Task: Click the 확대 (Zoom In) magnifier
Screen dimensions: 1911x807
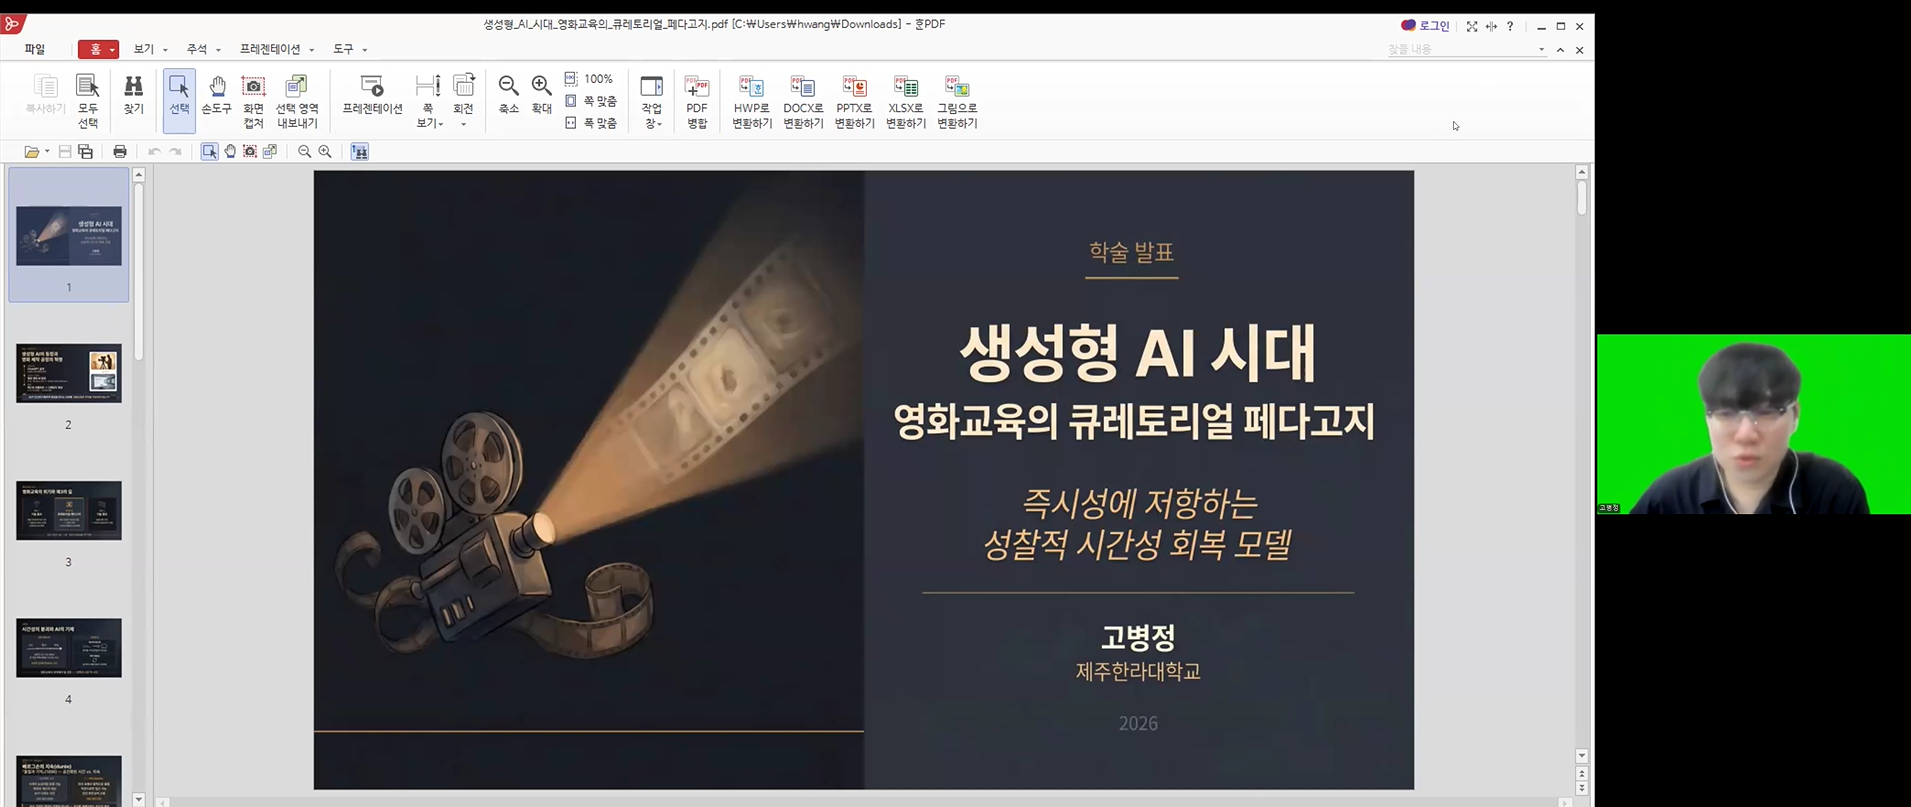Action: (541, 94)
